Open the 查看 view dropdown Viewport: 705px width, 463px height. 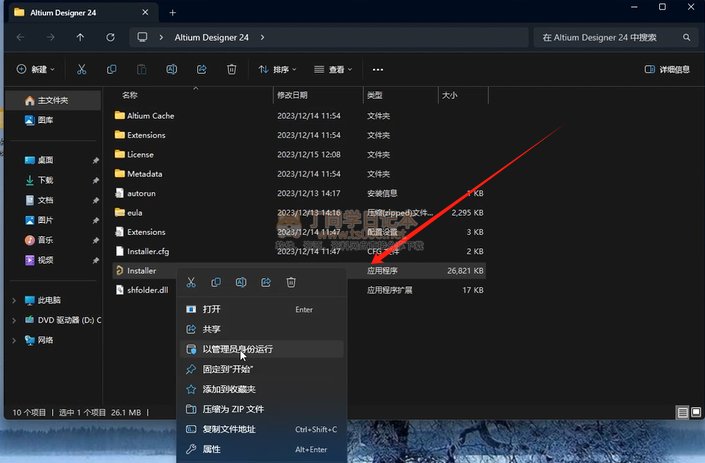[x=333, y=70]
